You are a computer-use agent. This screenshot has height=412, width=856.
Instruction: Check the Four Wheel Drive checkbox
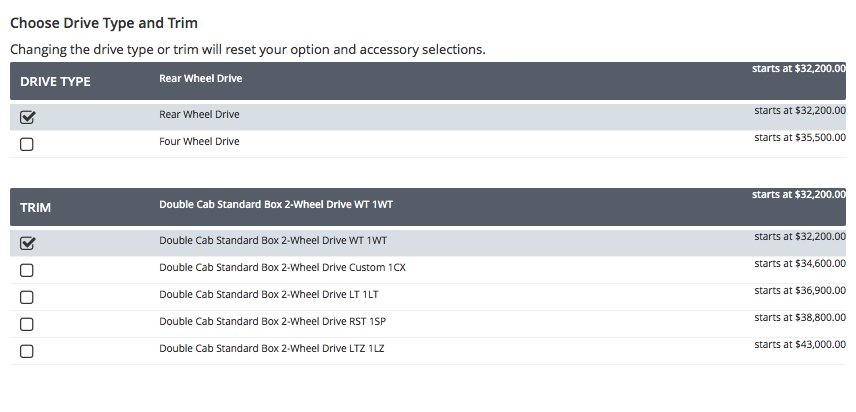pyautogui.click(x=27, y=144)
